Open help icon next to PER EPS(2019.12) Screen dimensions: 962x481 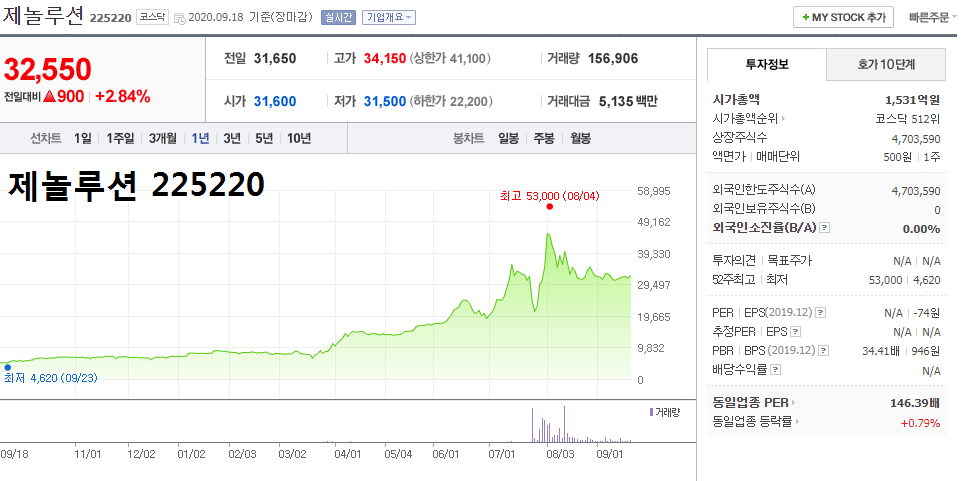coord(821,313)
